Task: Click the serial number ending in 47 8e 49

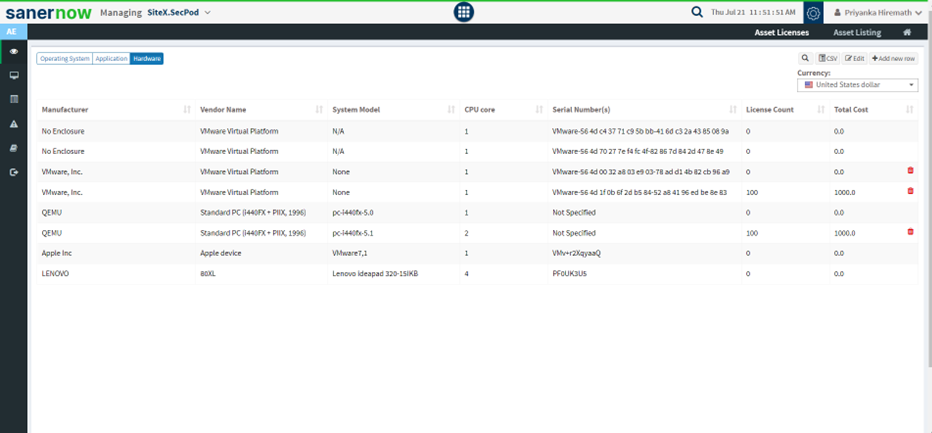Action: (x=638, y=152)
